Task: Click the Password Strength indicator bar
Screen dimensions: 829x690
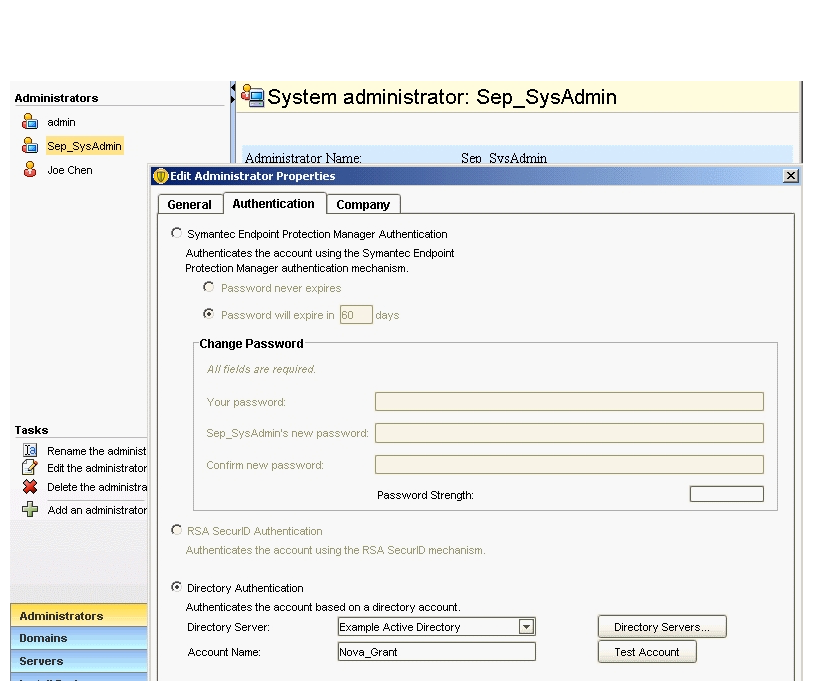Action: click(727, 494)
